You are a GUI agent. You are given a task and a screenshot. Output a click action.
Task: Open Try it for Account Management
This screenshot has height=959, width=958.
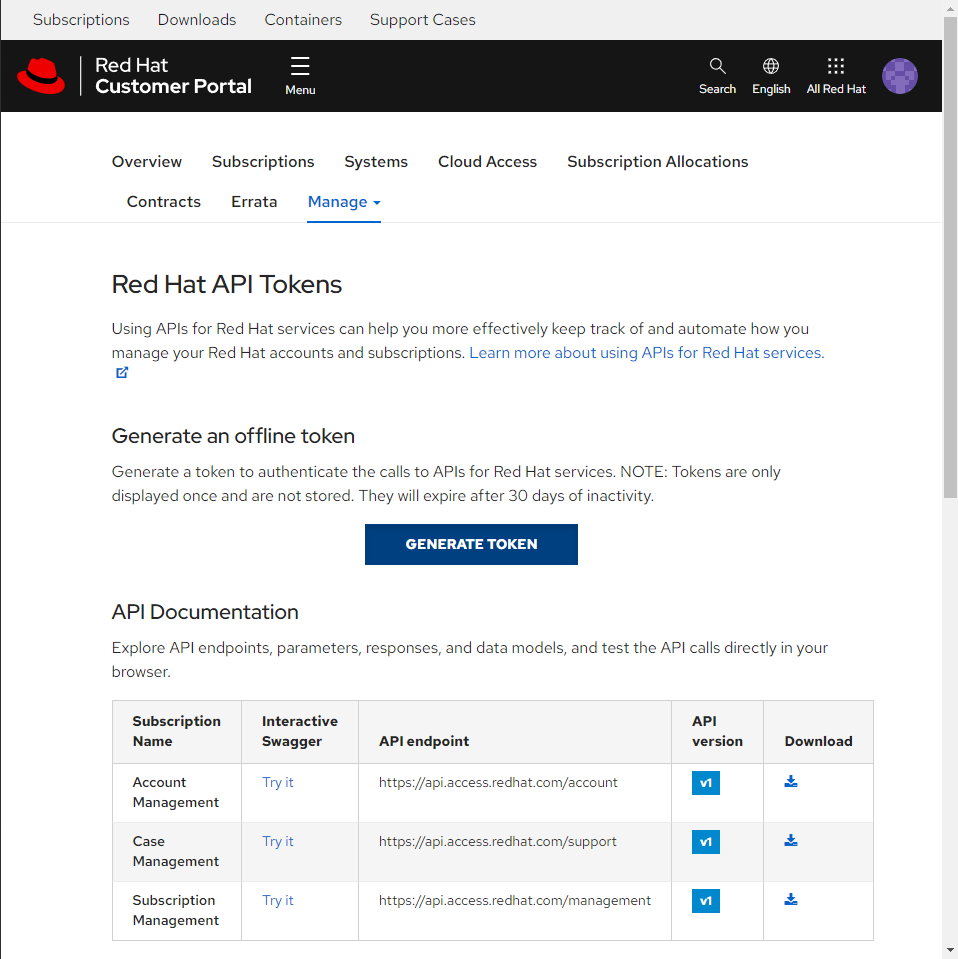278,783
